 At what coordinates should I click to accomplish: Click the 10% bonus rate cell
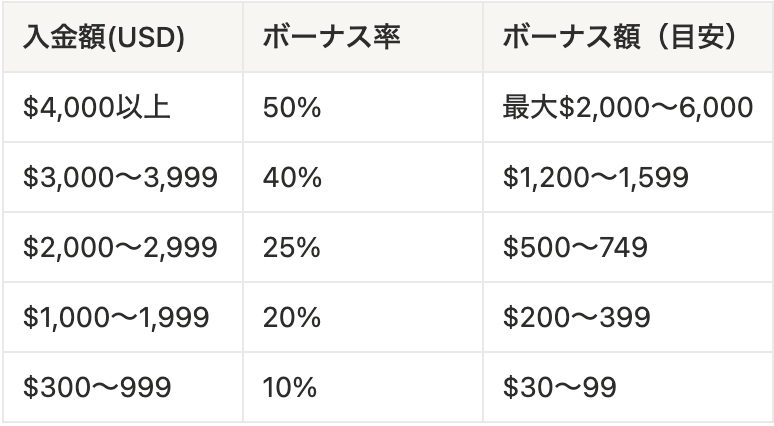click(291, 387)
